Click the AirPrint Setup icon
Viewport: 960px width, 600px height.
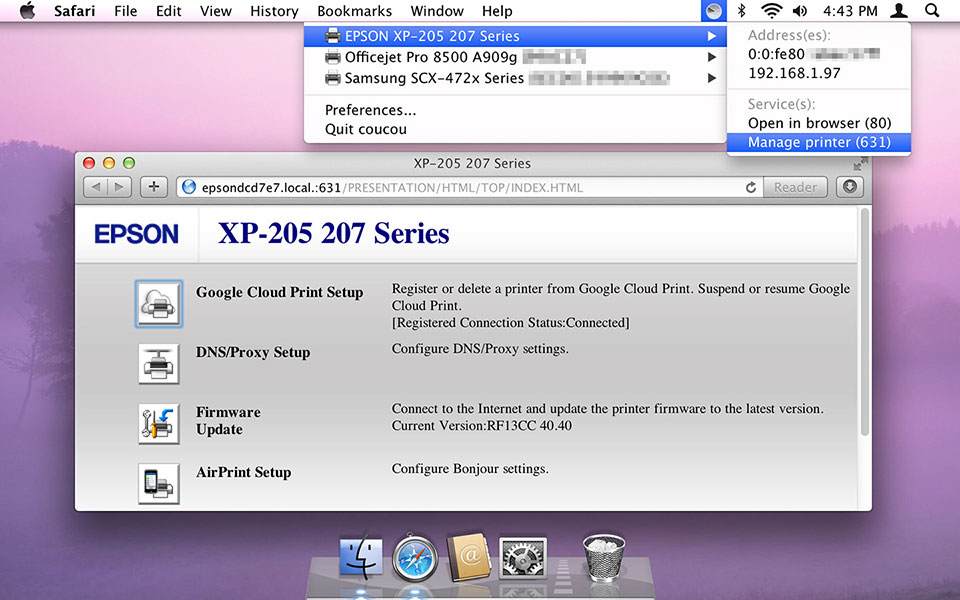click(x=159, y=484)
